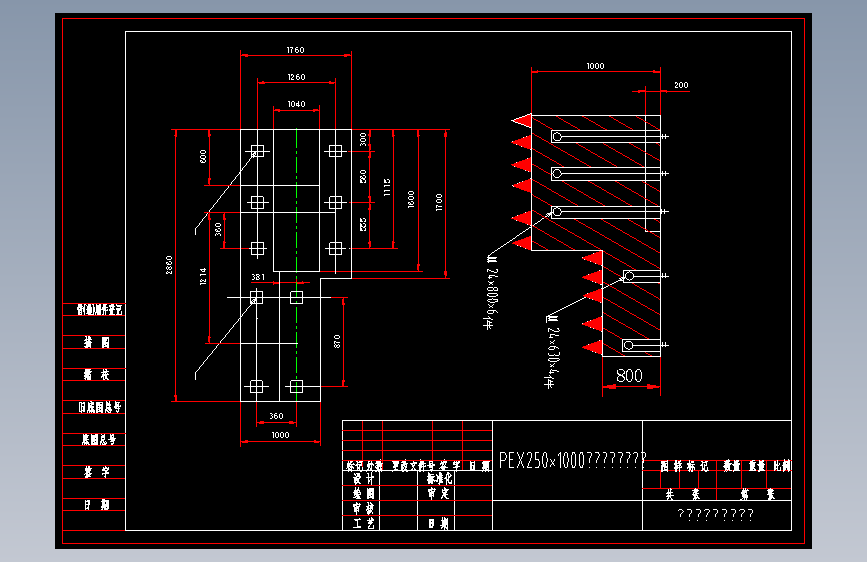Select the 审定 cell
Screen dimensions: 867x562
tap(438, 493)
